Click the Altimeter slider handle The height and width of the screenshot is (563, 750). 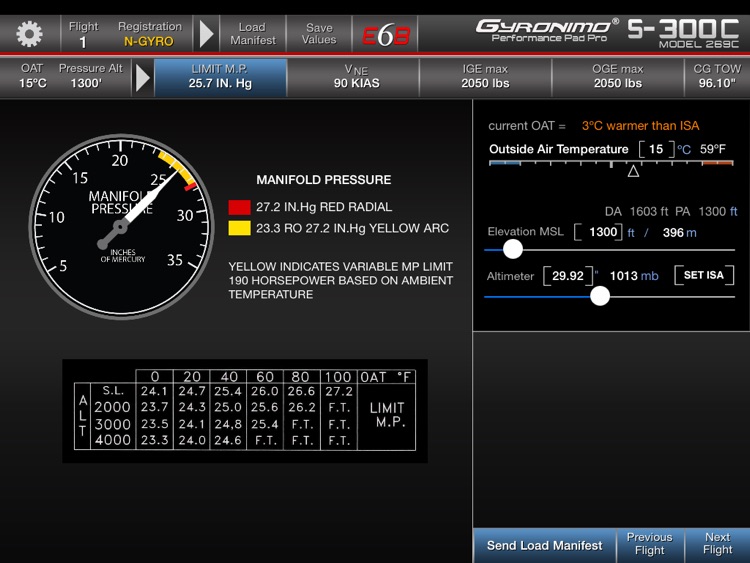[x=600, y=295]
